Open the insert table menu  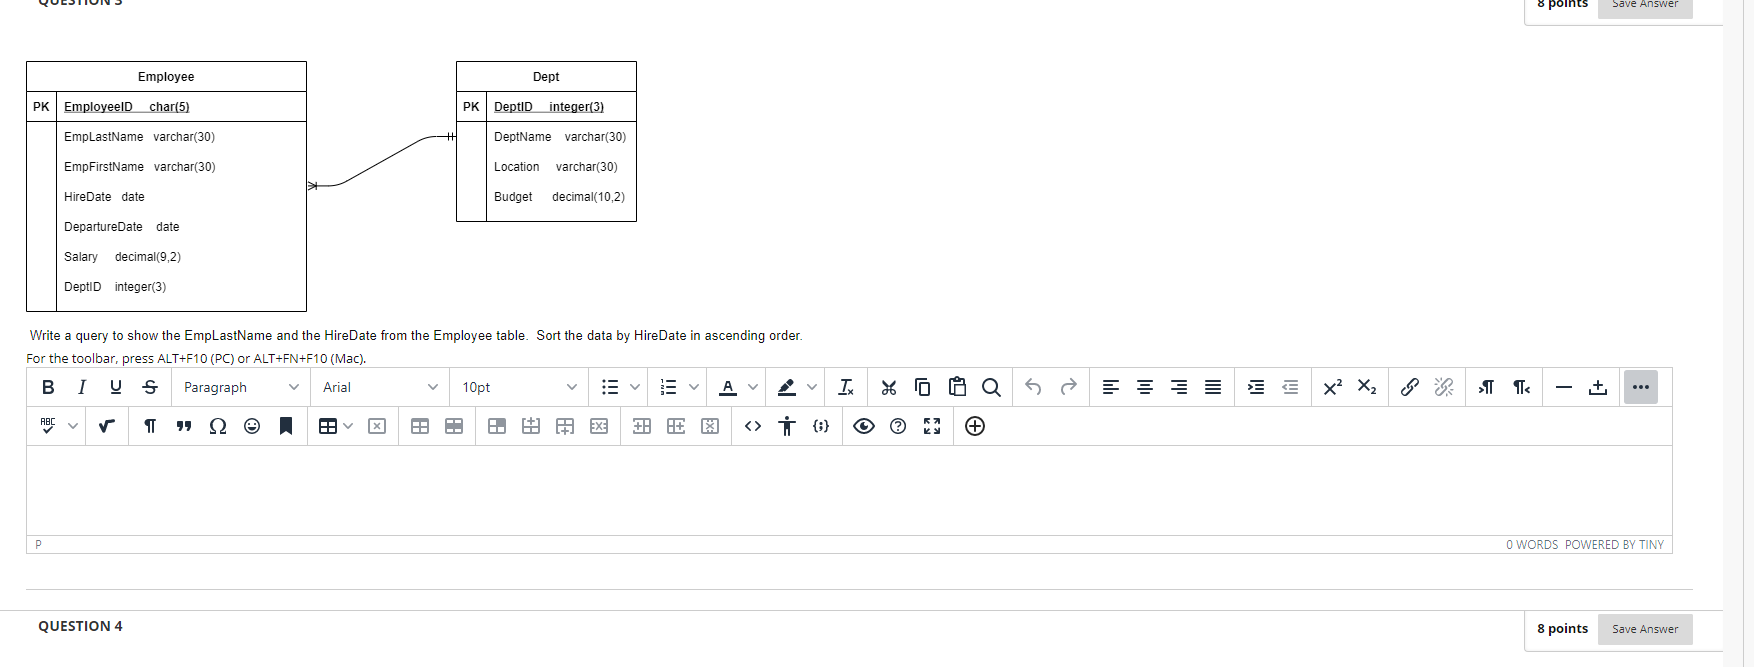click(336, 426)
